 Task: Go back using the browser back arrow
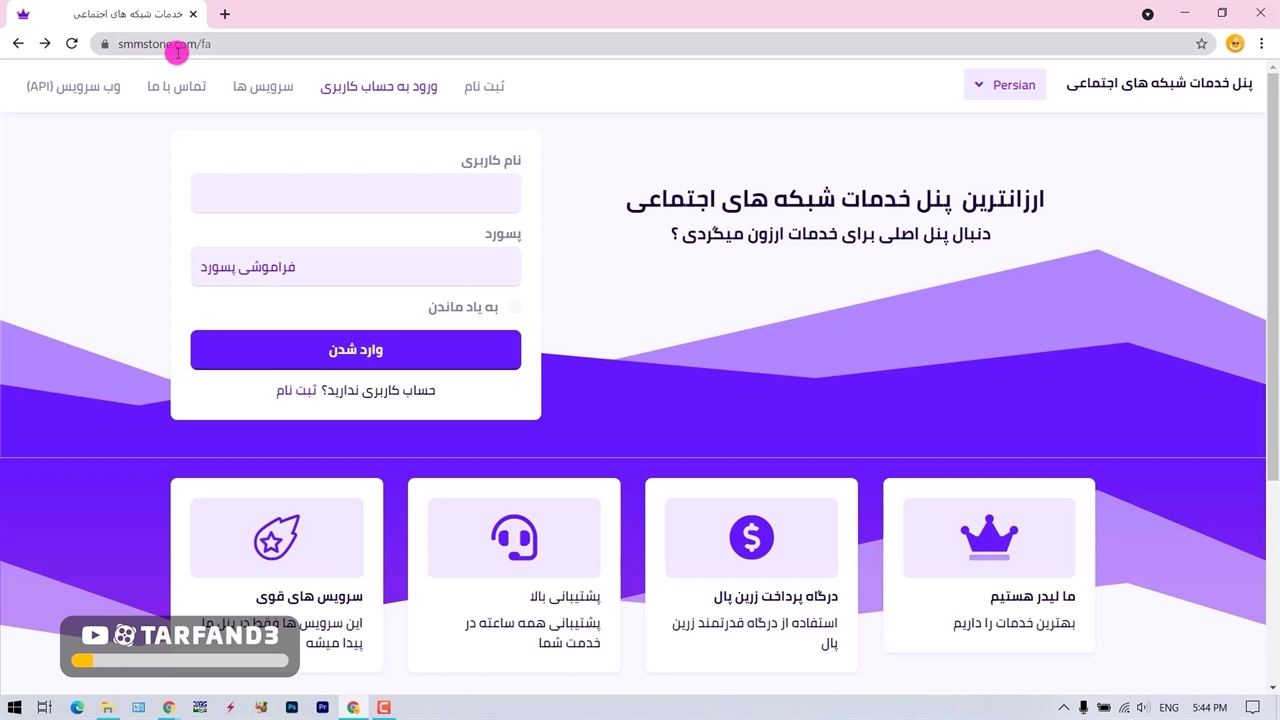tap(18, 44)
